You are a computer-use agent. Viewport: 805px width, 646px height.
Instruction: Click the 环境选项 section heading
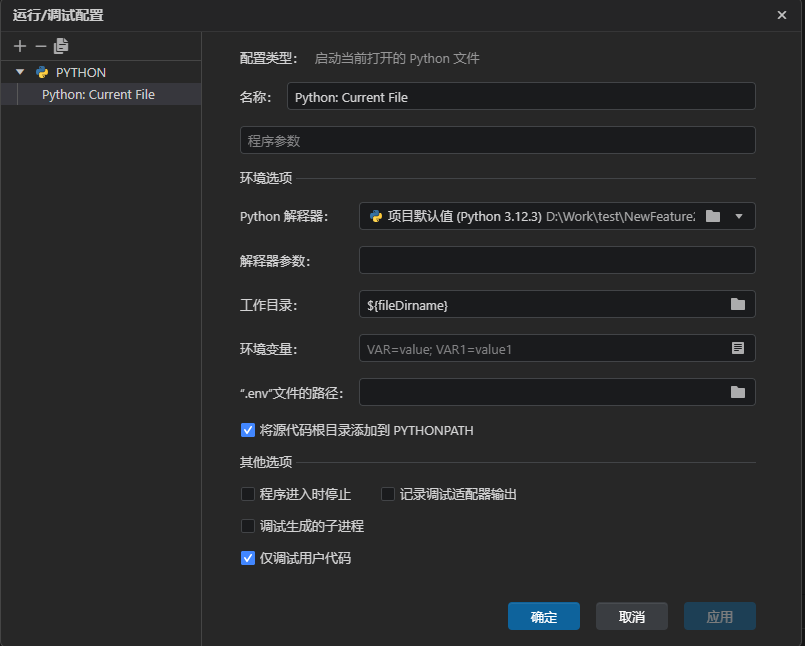click(x=266, y=178)
